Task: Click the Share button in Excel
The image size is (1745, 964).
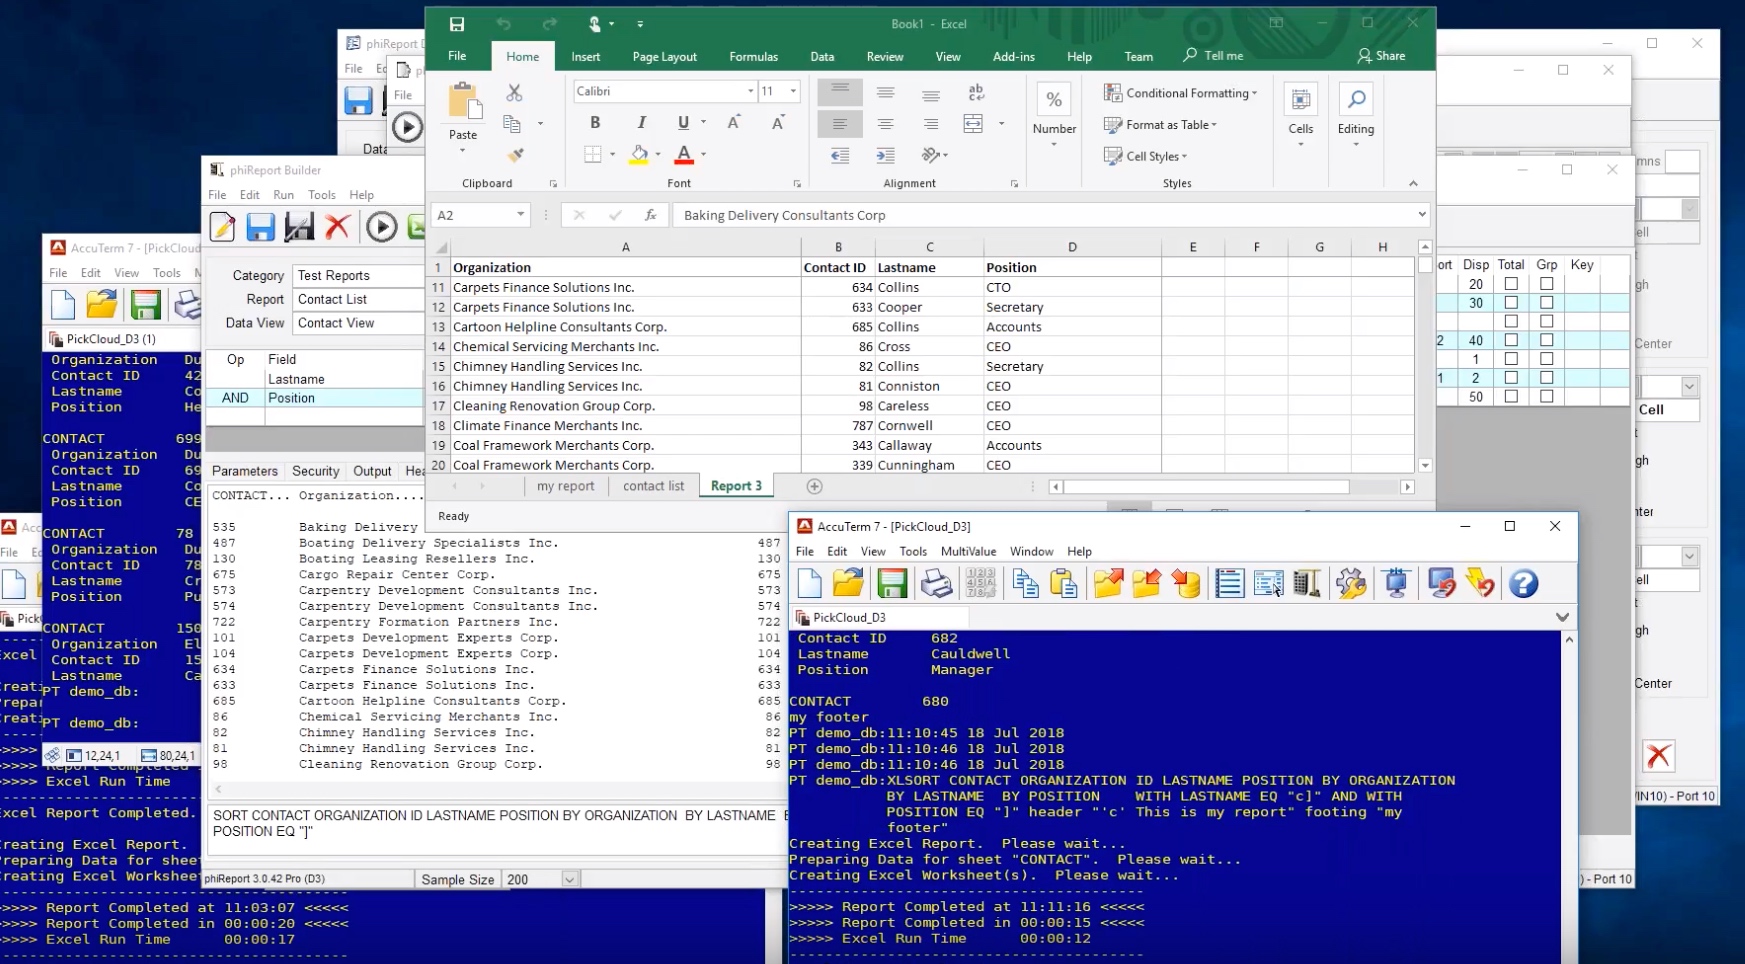Action: coord(1381,56)
